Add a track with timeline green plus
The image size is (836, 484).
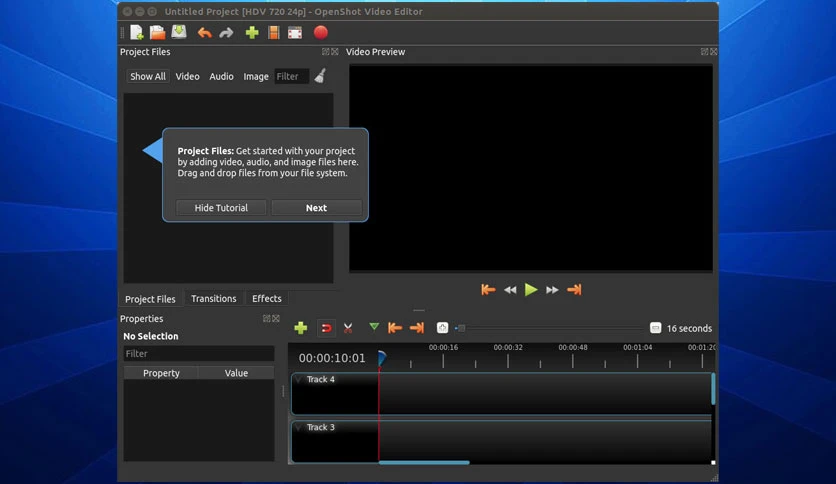(x=301, y=328)
